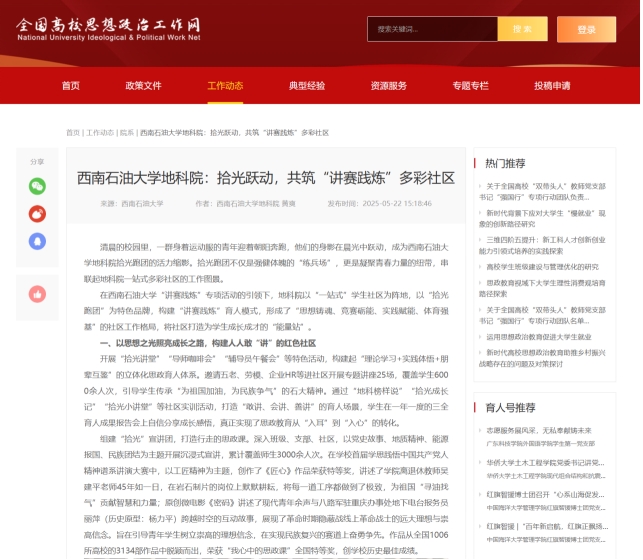Click the site logo in the header

tap(108, 29)
